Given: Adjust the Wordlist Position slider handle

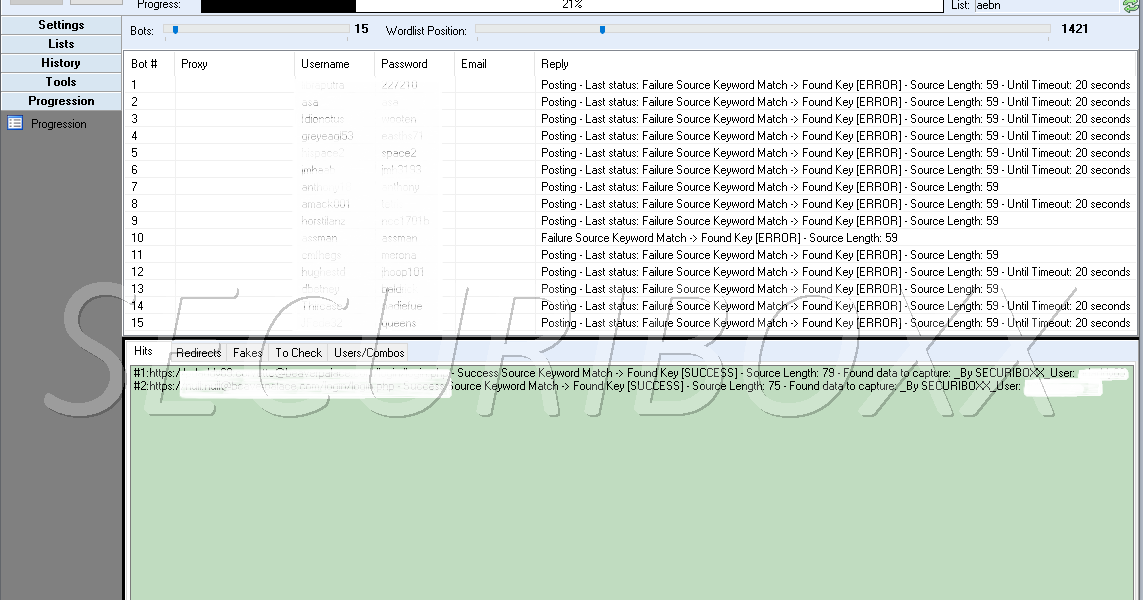Looking at the screenshot, I should [602, 30].
